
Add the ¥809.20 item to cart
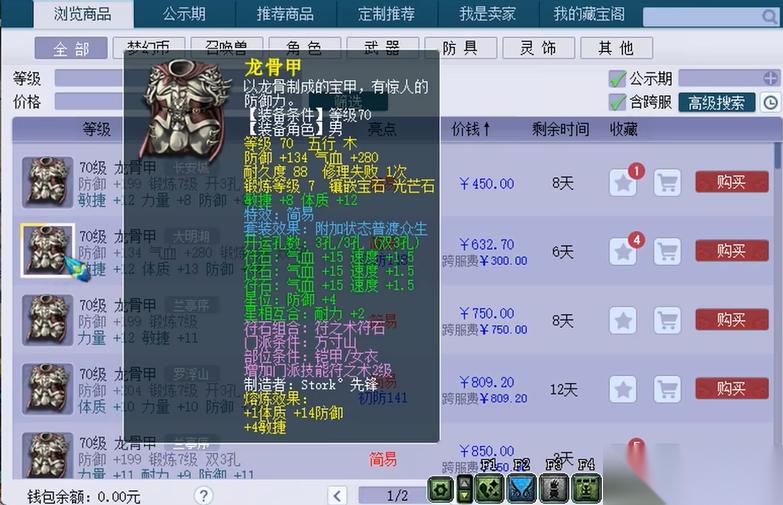click(668, 389)
